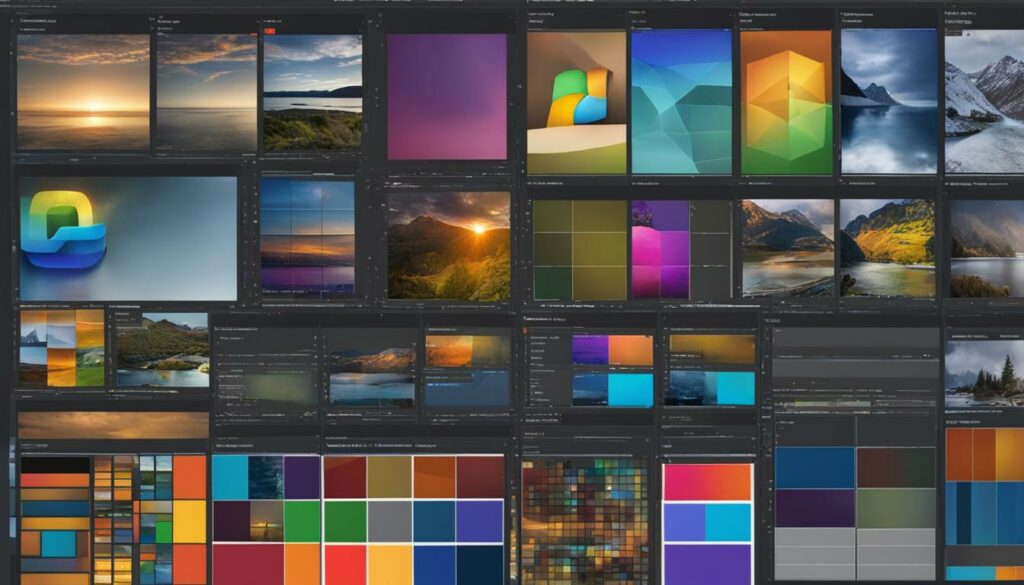Click the solid purple gradient image
This screenshot has width=1024, height=585.
pos(447,96)
